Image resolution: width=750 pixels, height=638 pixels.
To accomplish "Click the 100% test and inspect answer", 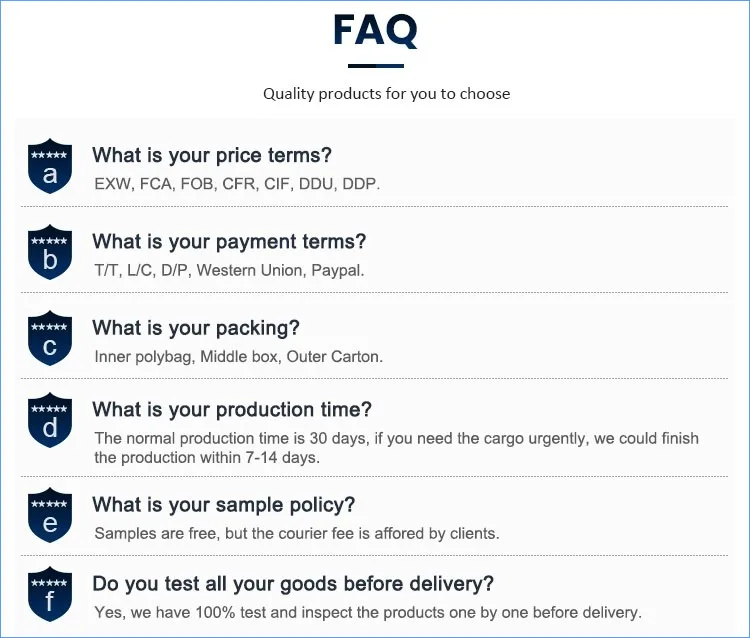I will tap(368, 612).
